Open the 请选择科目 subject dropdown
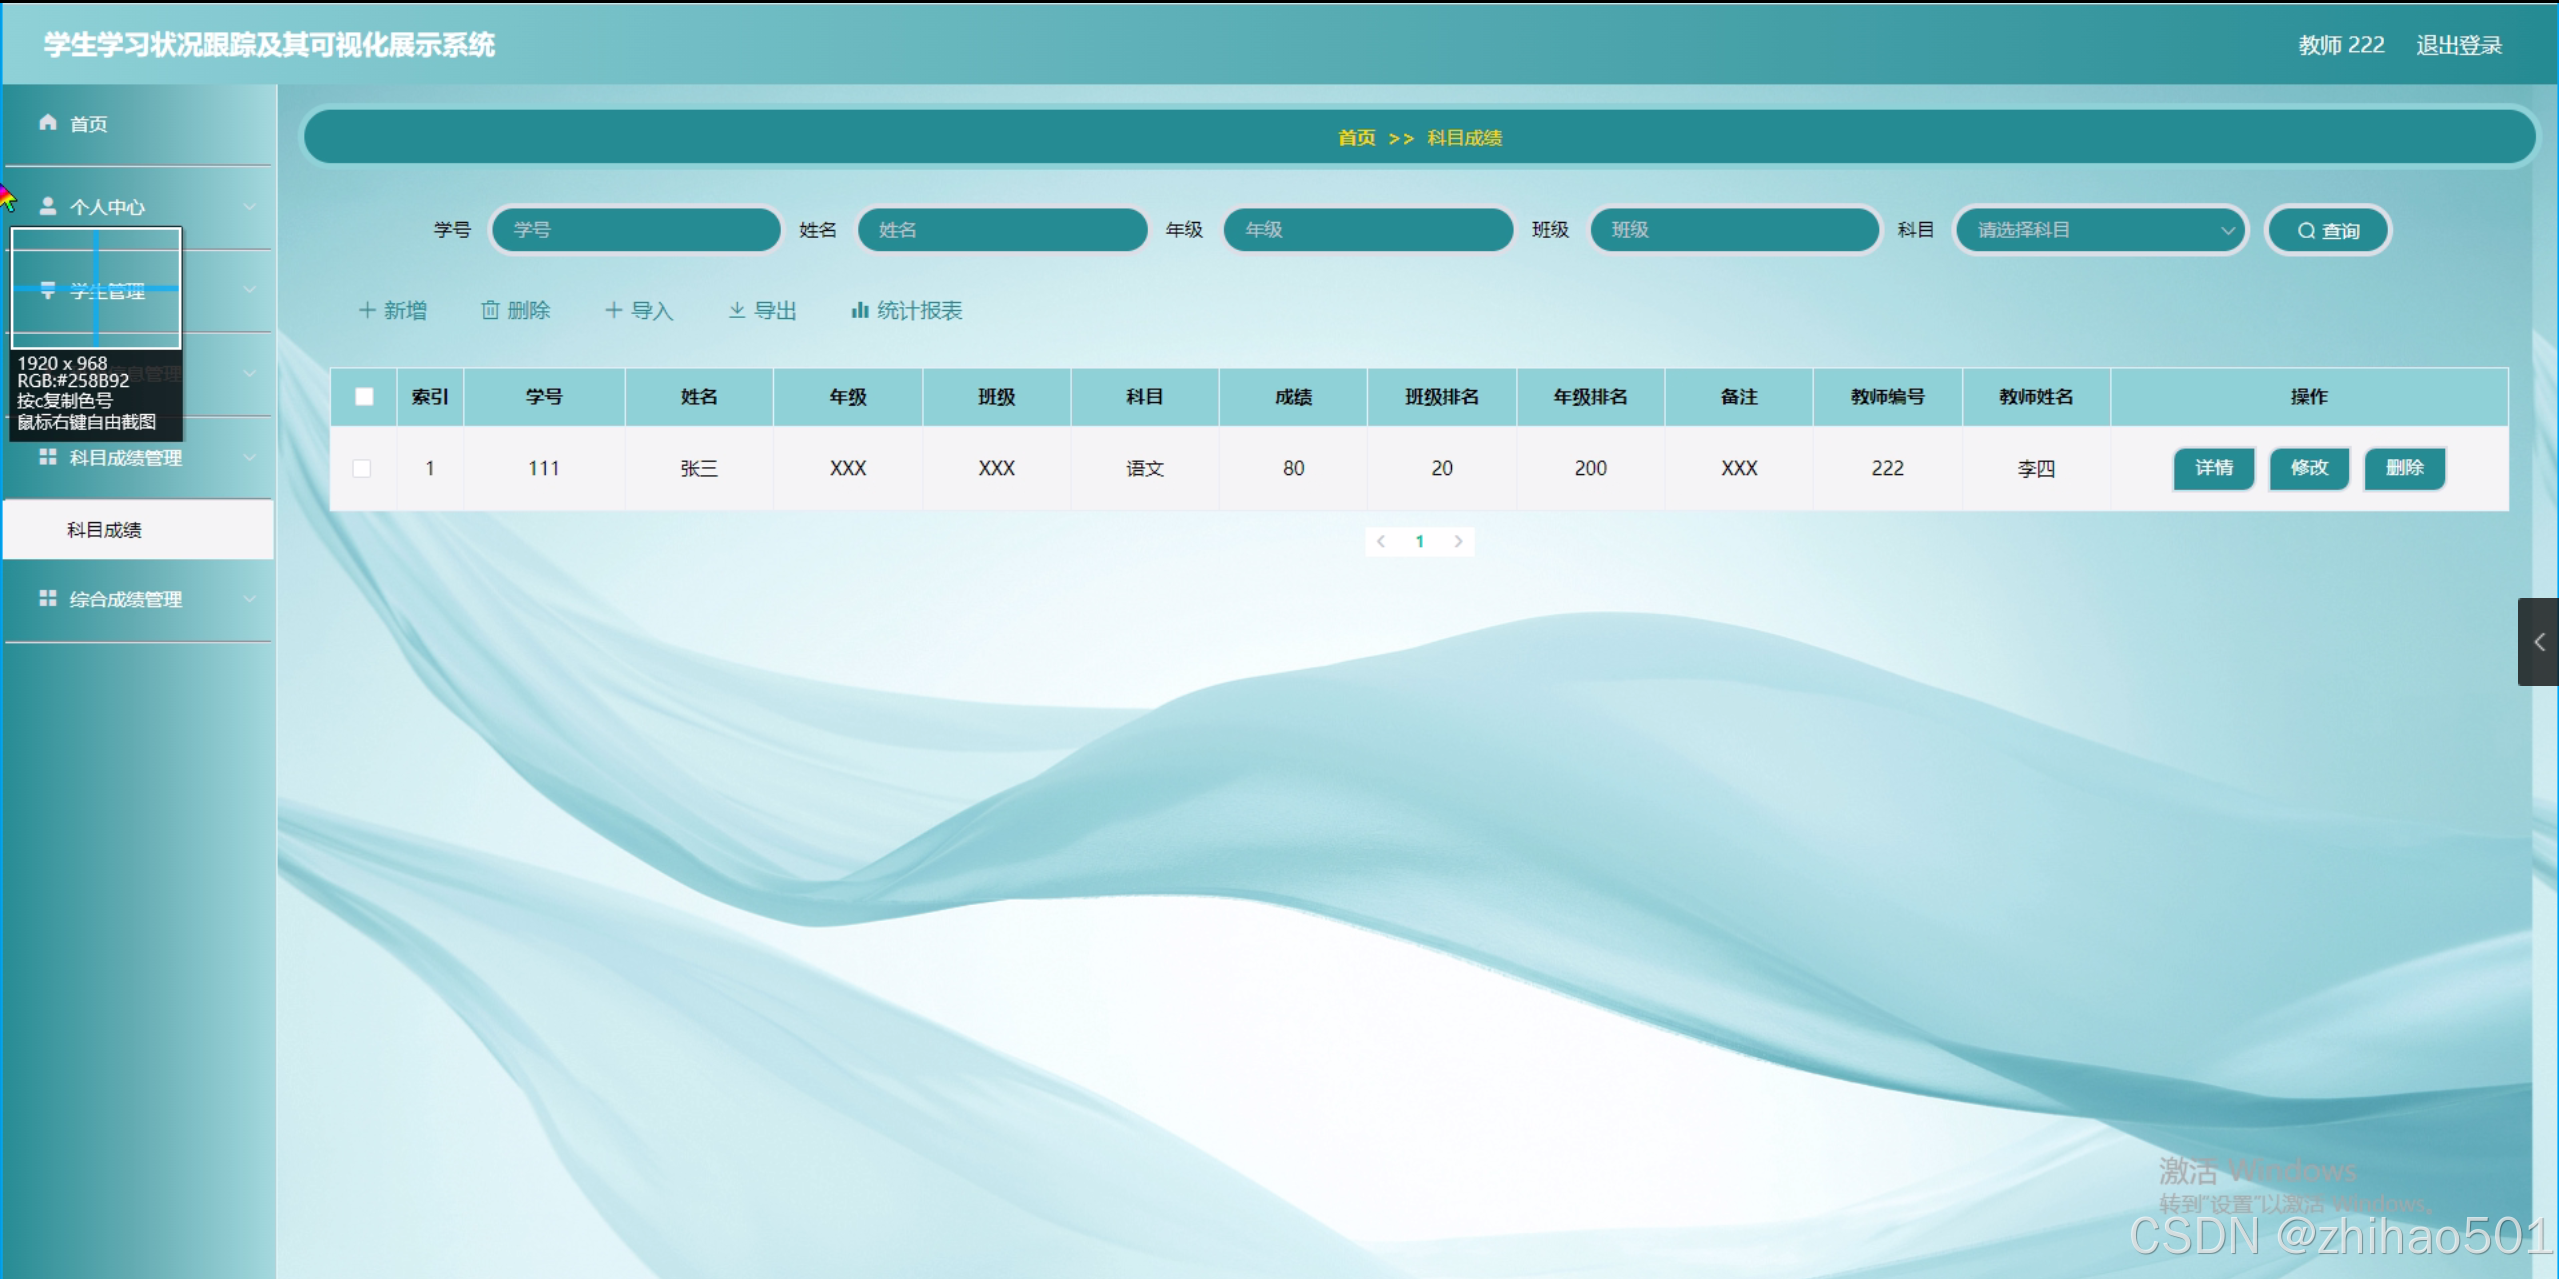Screen dimensions: 2559x1279 2100,230
